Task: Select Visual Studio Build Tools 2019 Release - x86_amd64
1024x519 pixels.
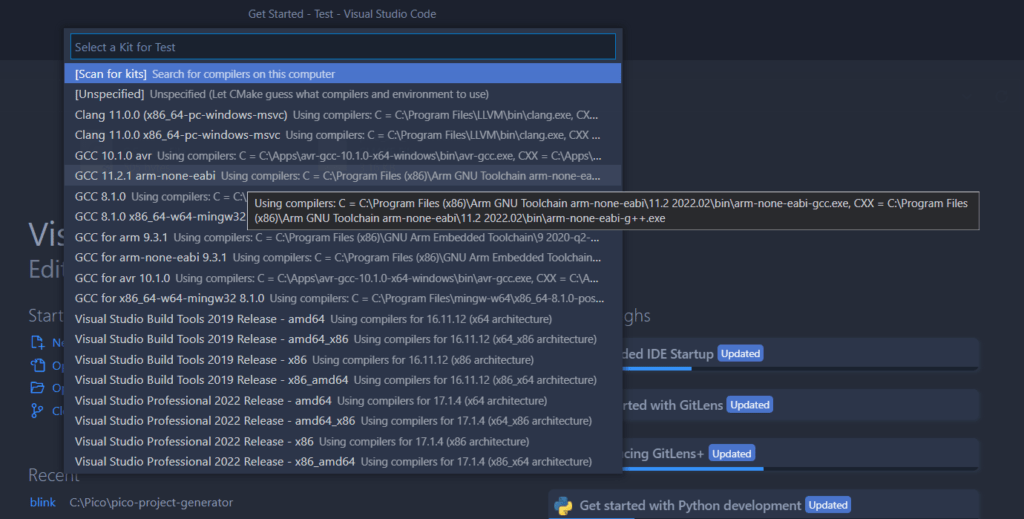Action: tap(342, 380)
